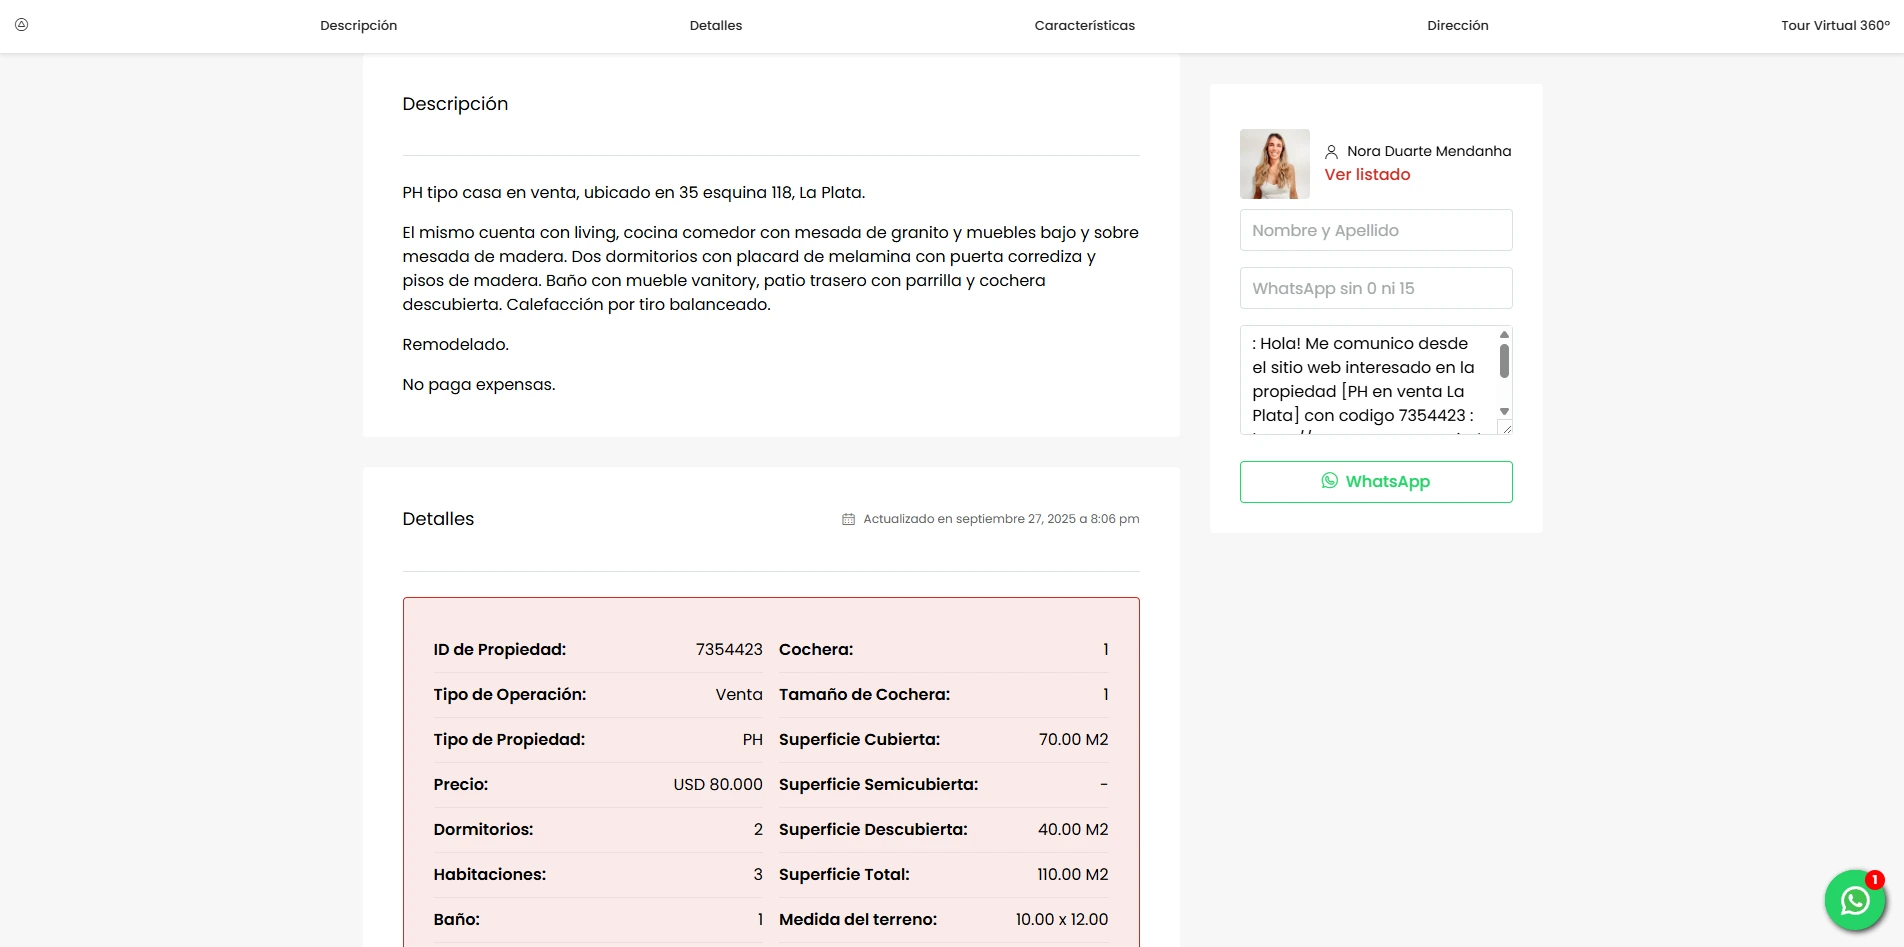Open the Características nav tab

(x=1084, y=26)
